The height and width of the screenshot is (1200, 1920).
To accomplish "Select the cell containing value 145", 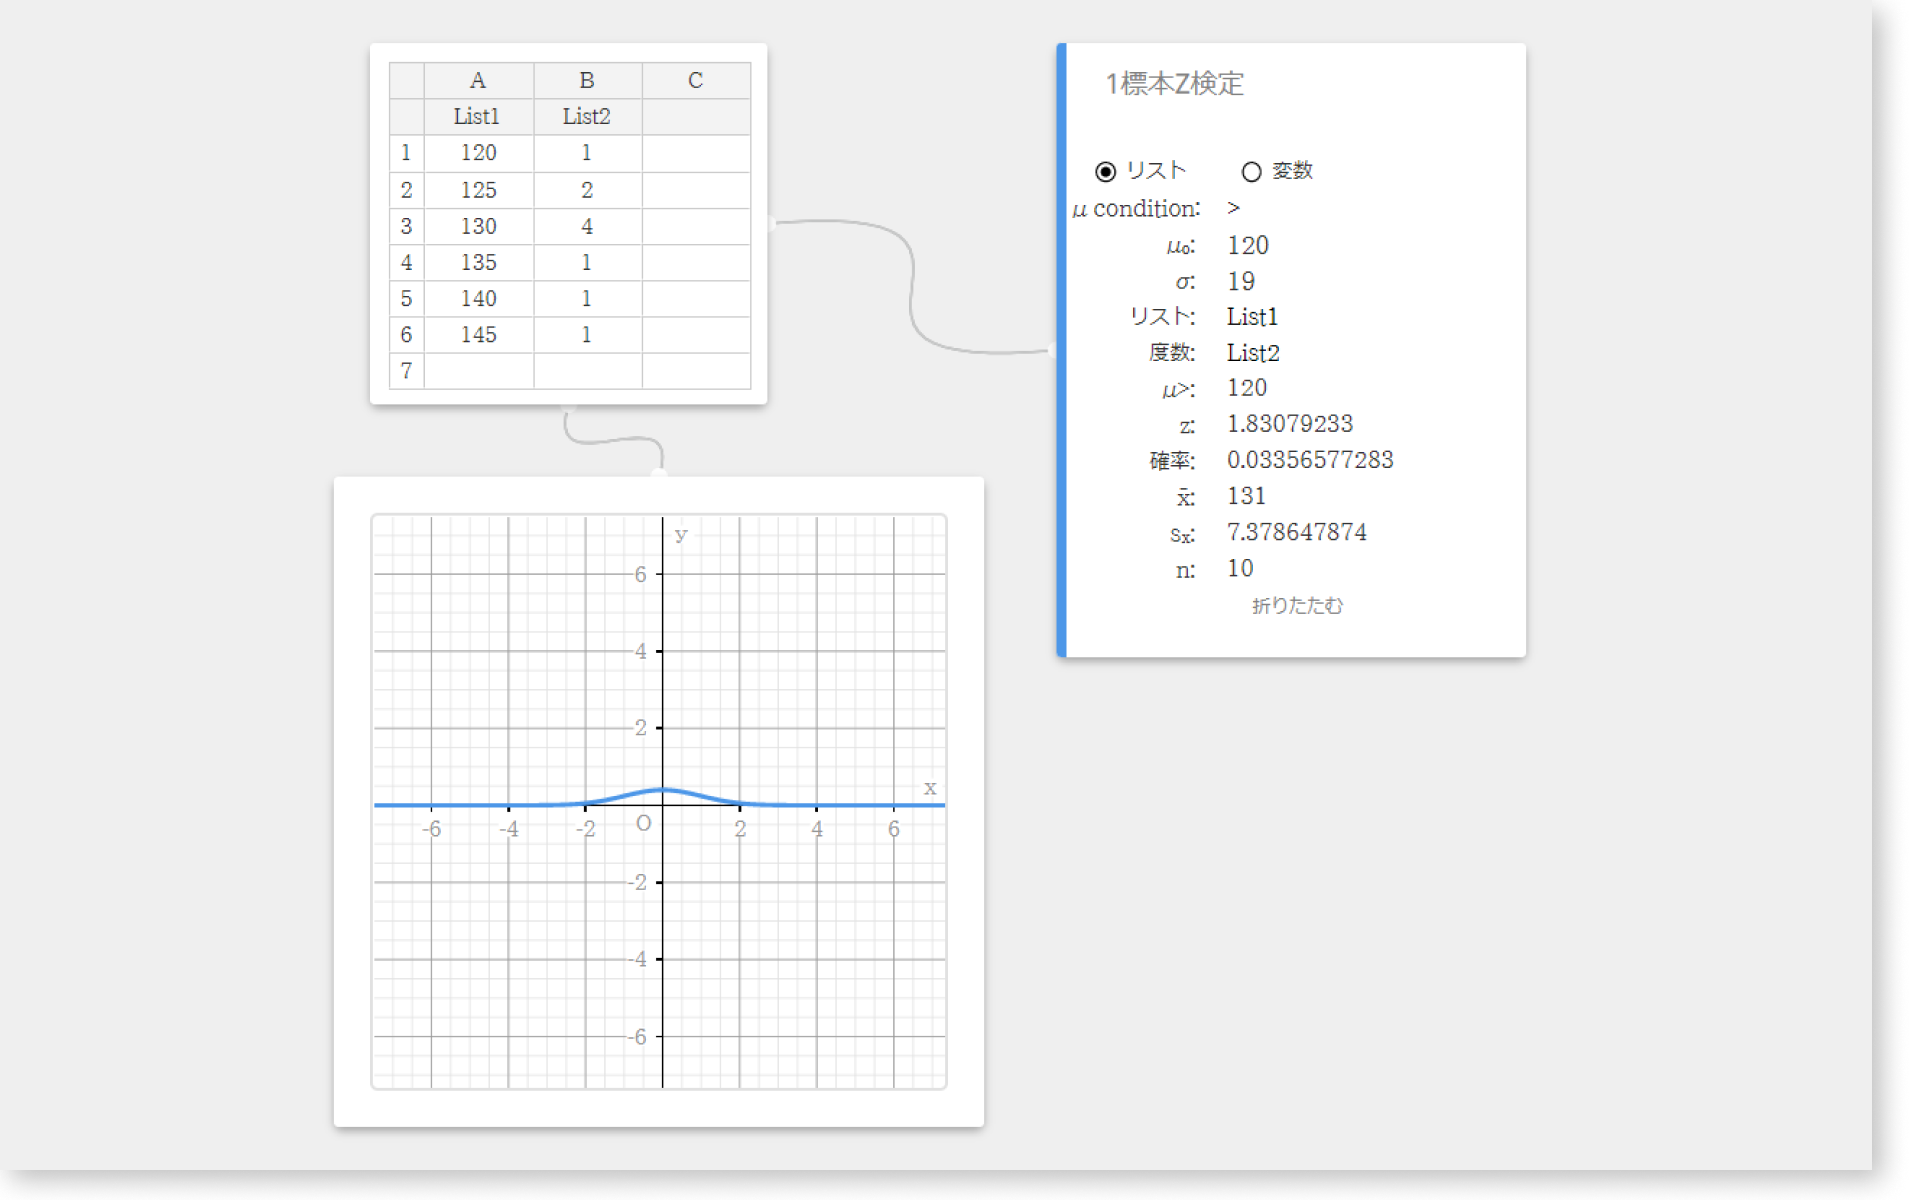I will coord(478,335).
